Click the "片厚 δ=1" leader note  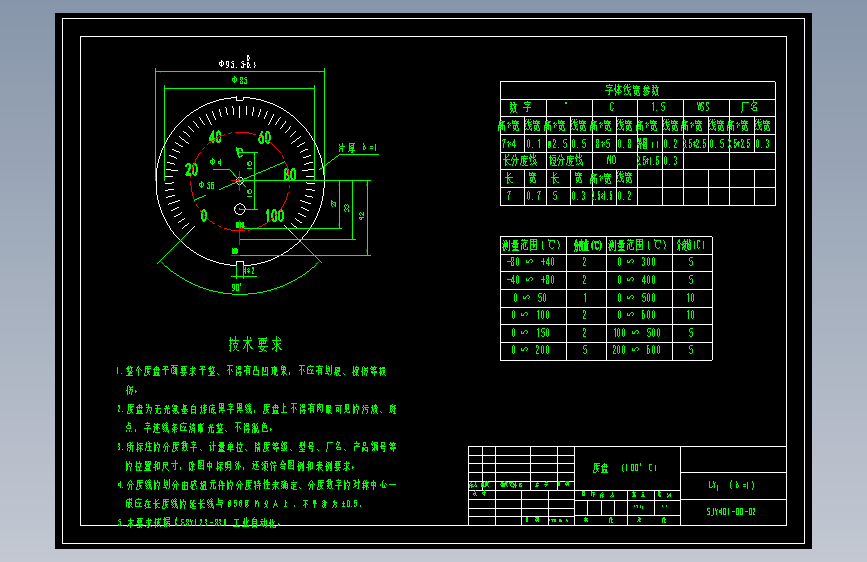pos(357,148)
